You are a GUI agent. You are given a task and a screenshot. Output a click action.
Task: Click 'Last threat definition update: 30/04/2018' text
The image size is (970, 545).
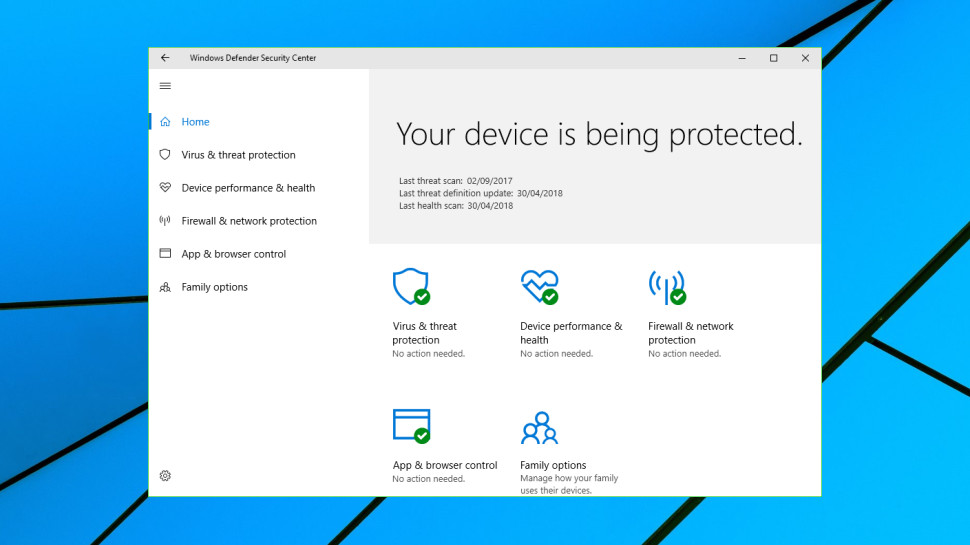point(481,193)
